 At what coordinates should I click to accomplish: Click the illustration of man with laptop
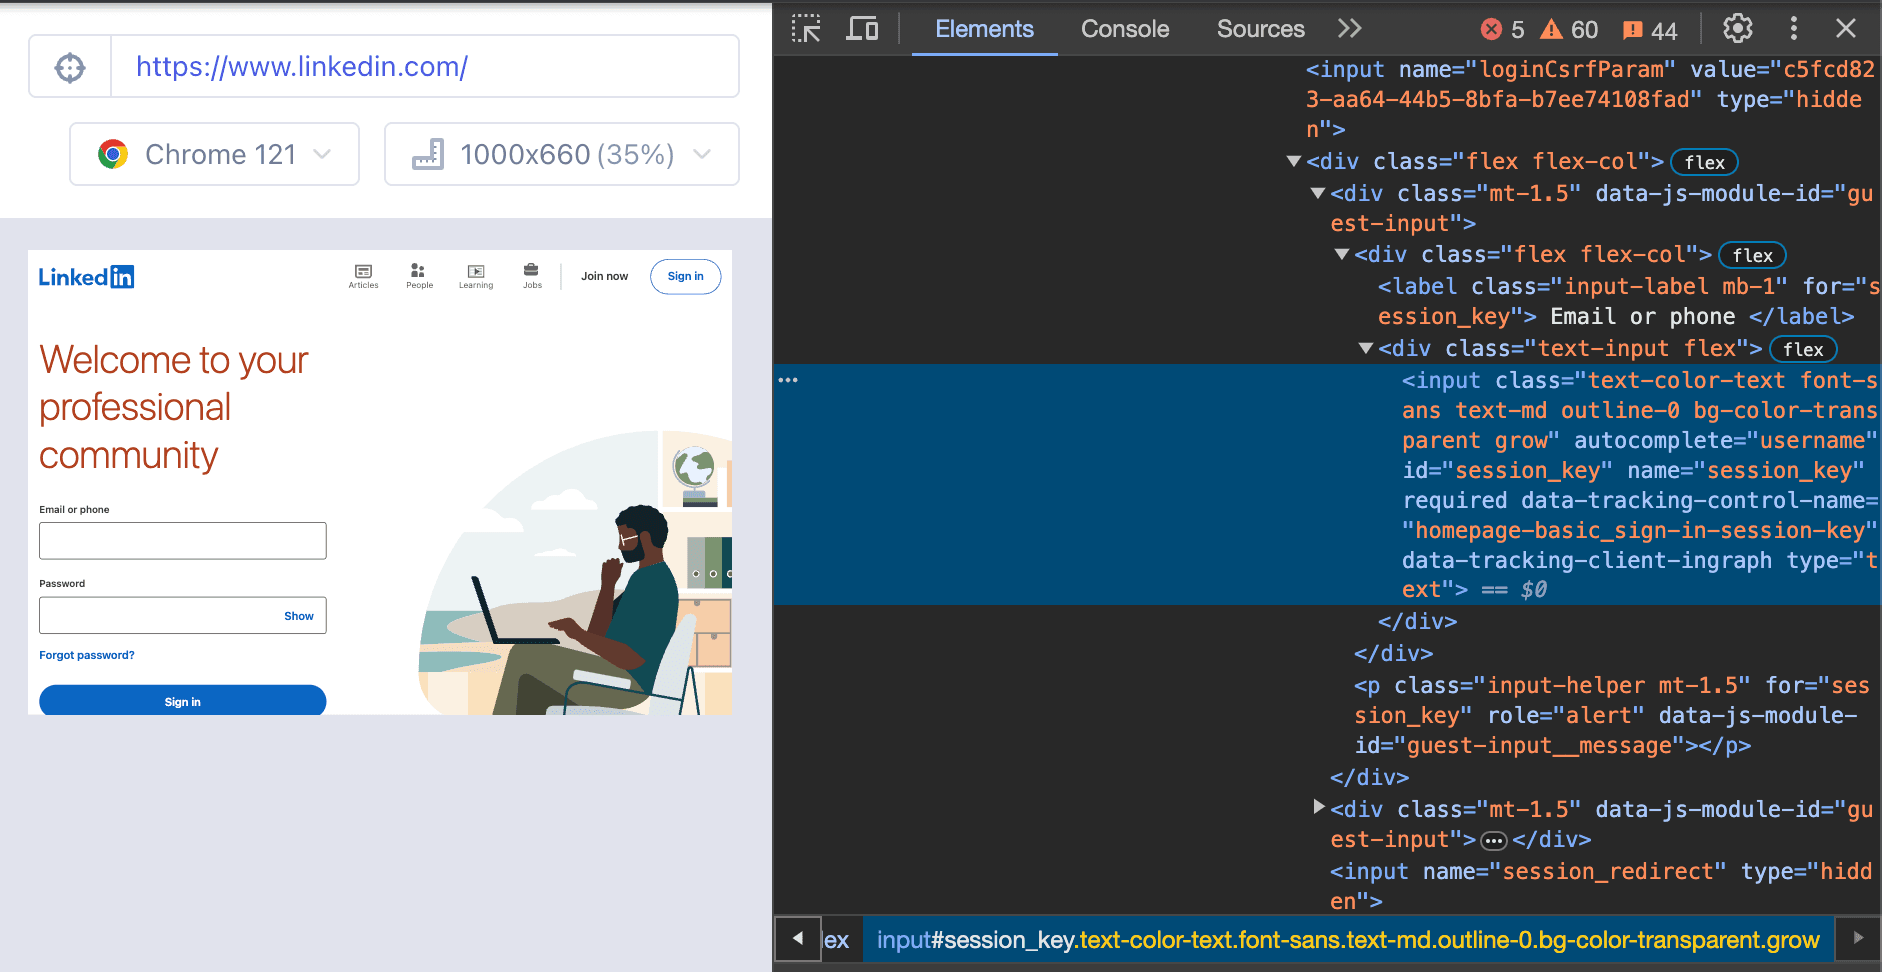click(x=575, y=573)
